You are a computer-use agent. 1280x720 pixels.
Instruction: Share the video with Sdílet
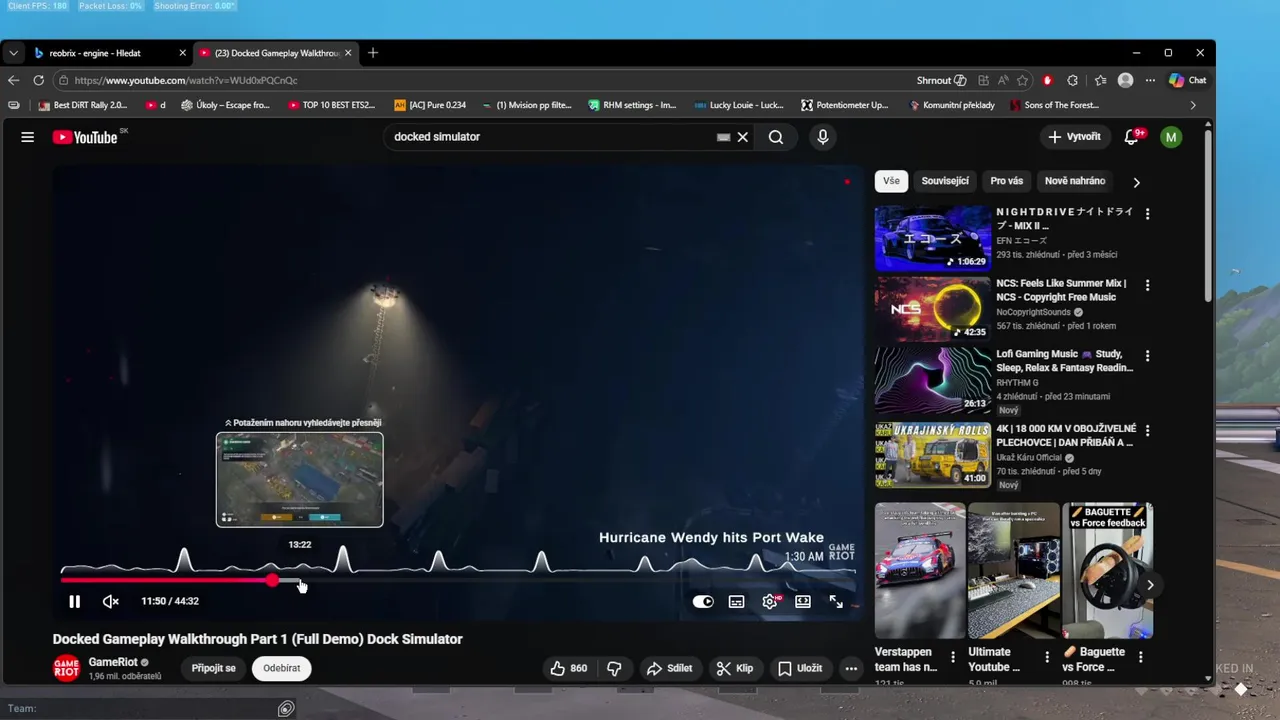coord(669,668)
